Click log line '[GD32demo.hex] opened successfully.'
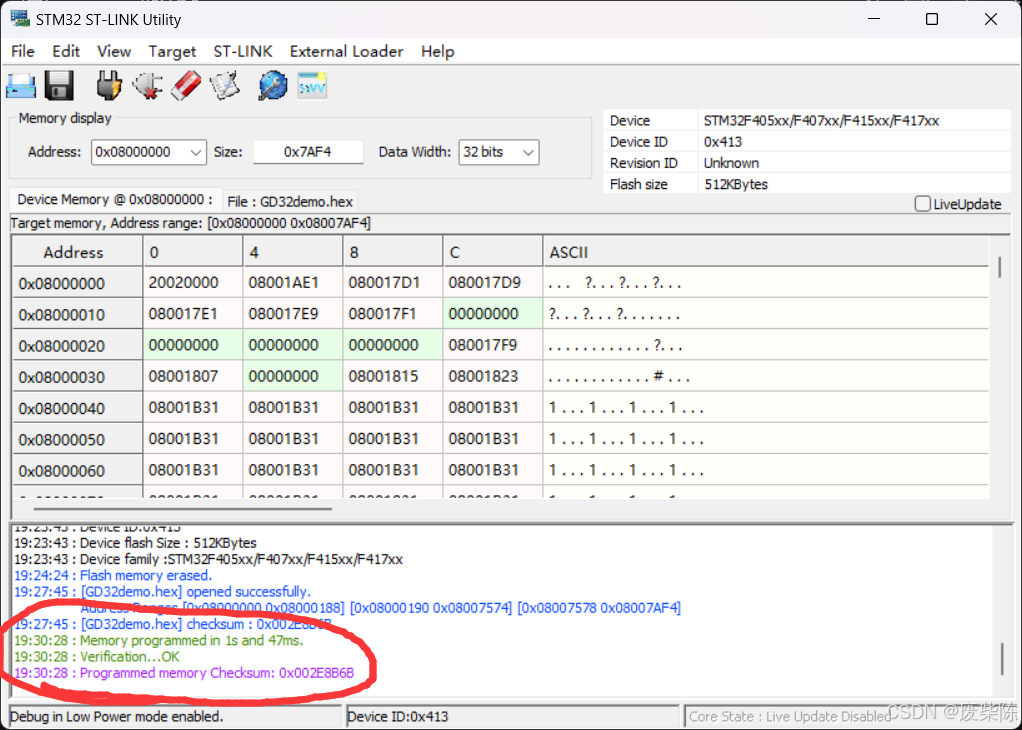The image size is (1022, 730). 162,592
